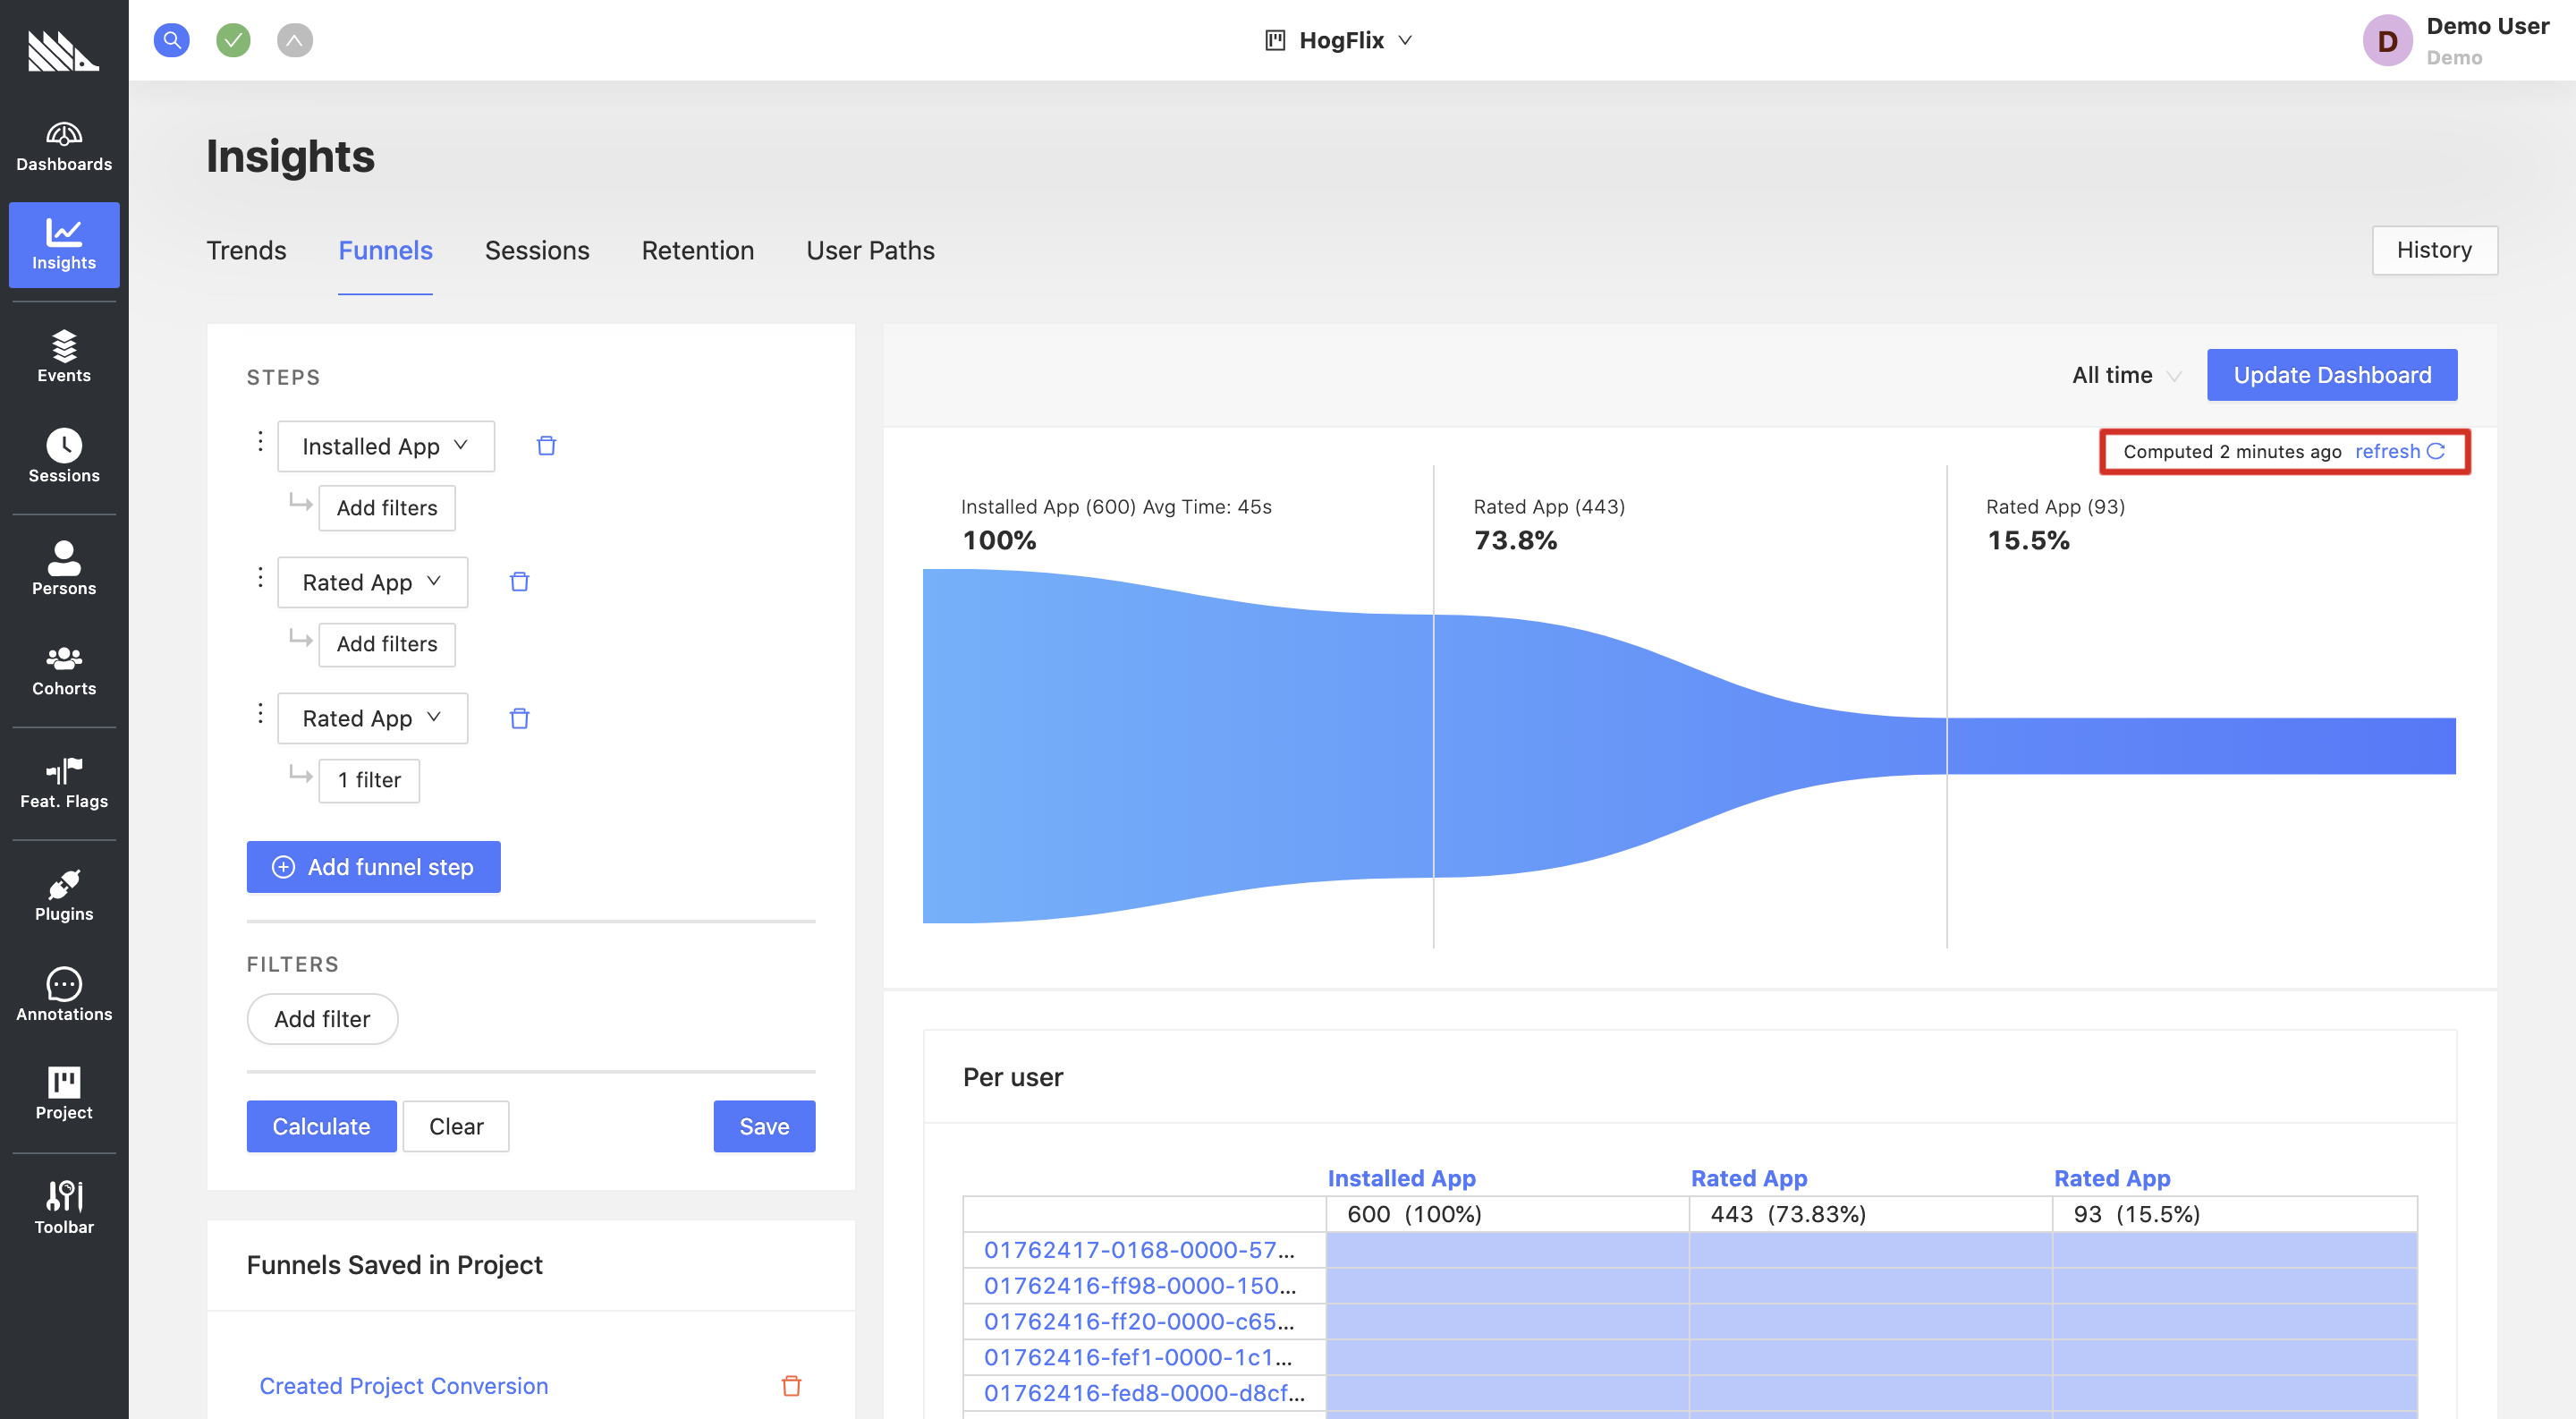
Task: Add filters under Installed App step
Action: [x=387, y=508]
